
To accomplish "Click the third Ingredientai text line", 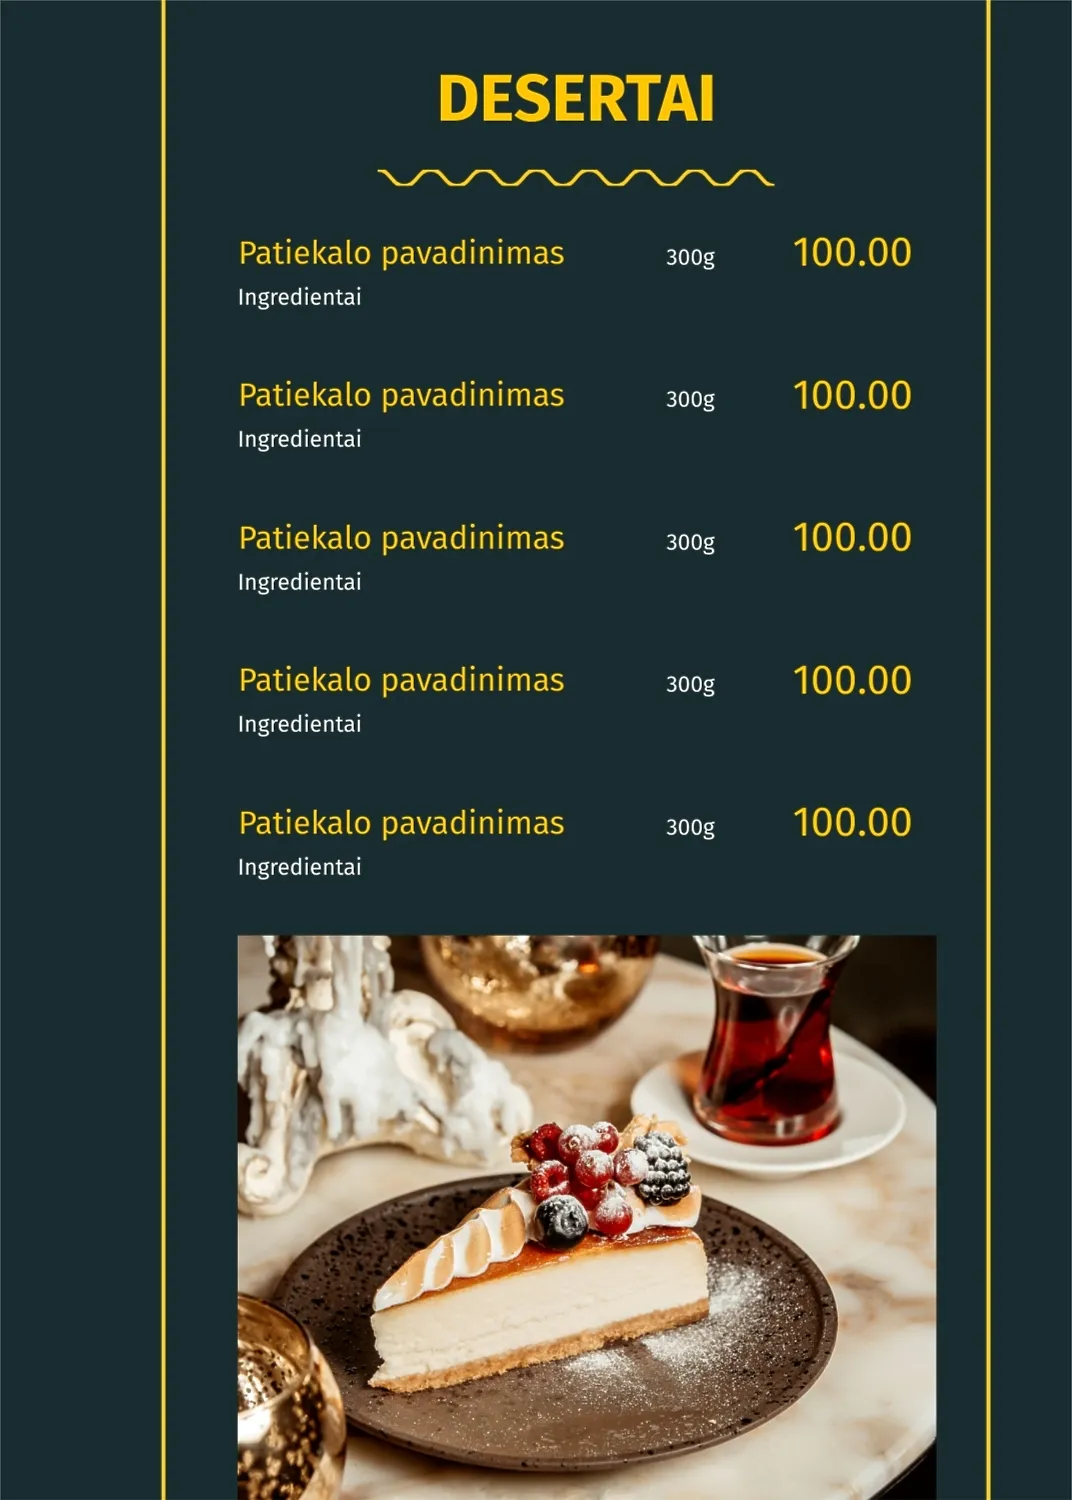I will (x=299, y=582).
